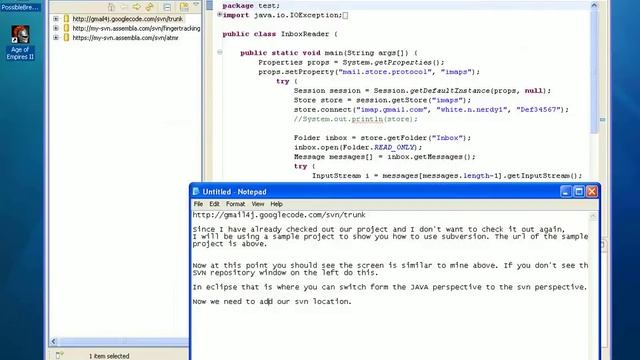Screen dimensions: 640x360
Task: Open Notepad's Format menu
Action: [236, 204]
